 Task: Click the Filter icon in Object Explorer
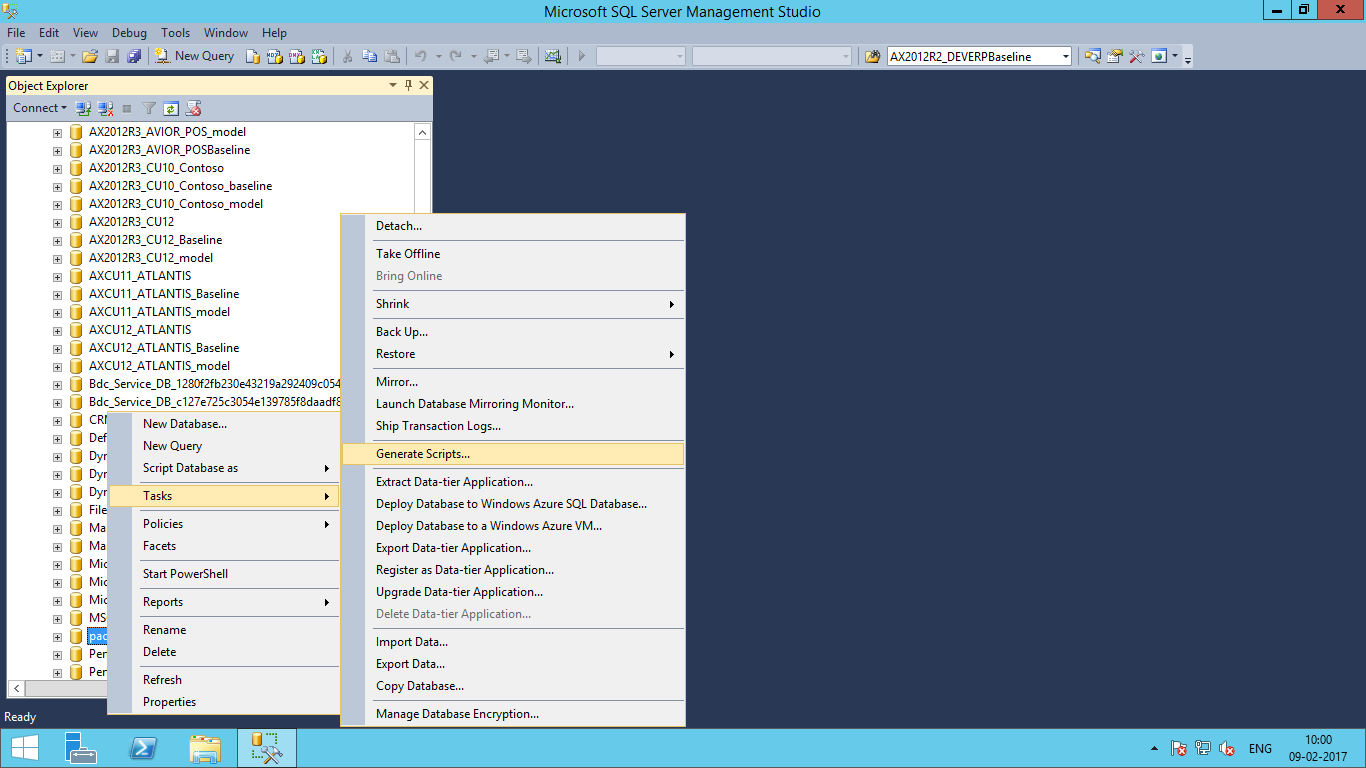pyautogui.click(x=149, y=108)
